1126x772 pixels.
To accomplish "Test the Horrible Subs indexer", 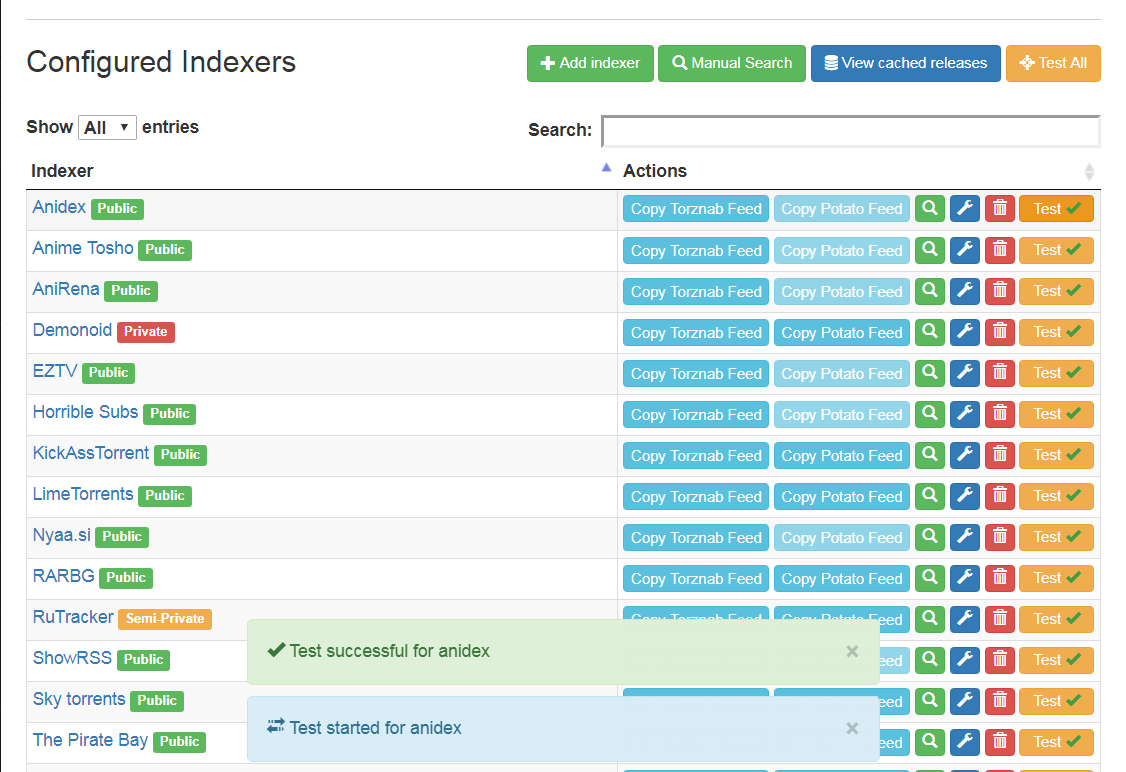I will (x=1056, y=414).
